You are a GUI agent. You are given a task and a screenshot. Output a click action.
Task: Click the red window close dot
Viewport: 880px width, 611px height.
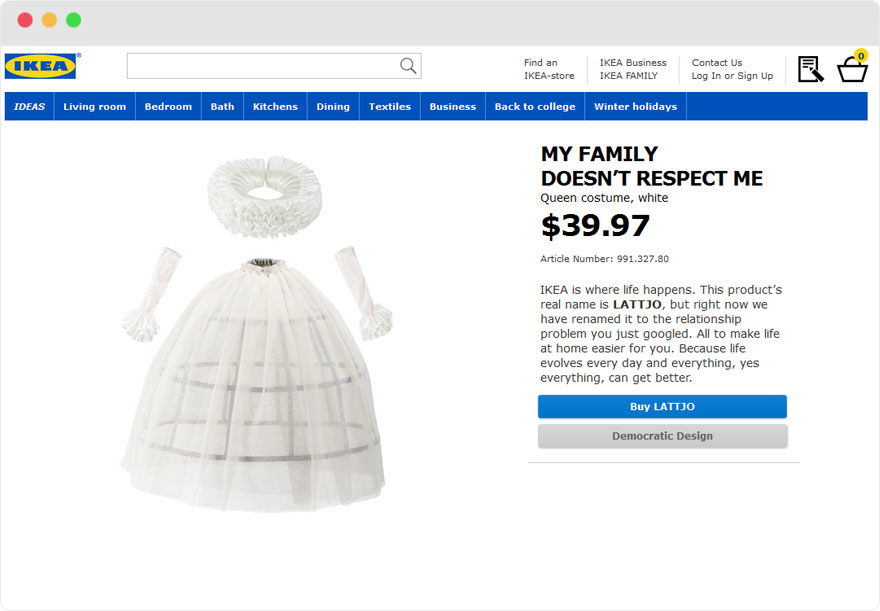click(x=25, y=20)
